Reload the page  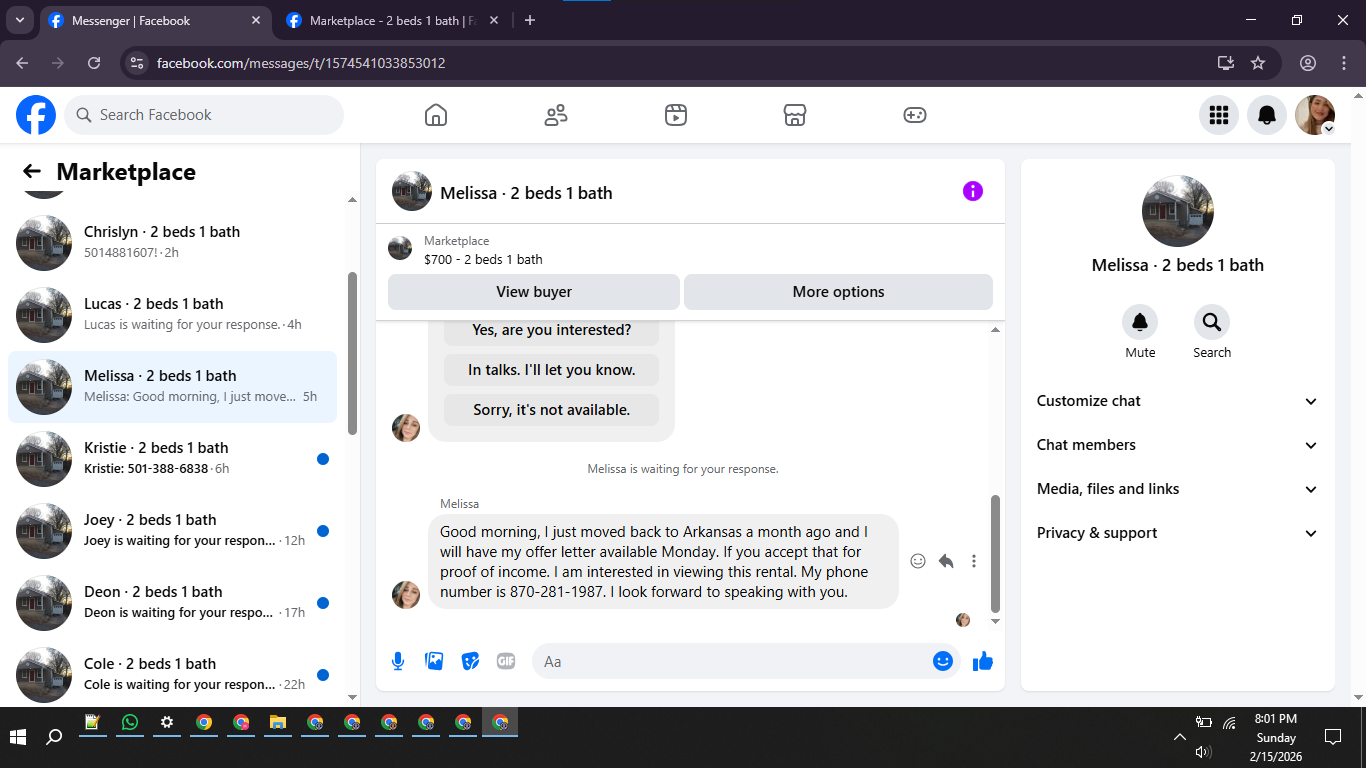click(94, 63)
